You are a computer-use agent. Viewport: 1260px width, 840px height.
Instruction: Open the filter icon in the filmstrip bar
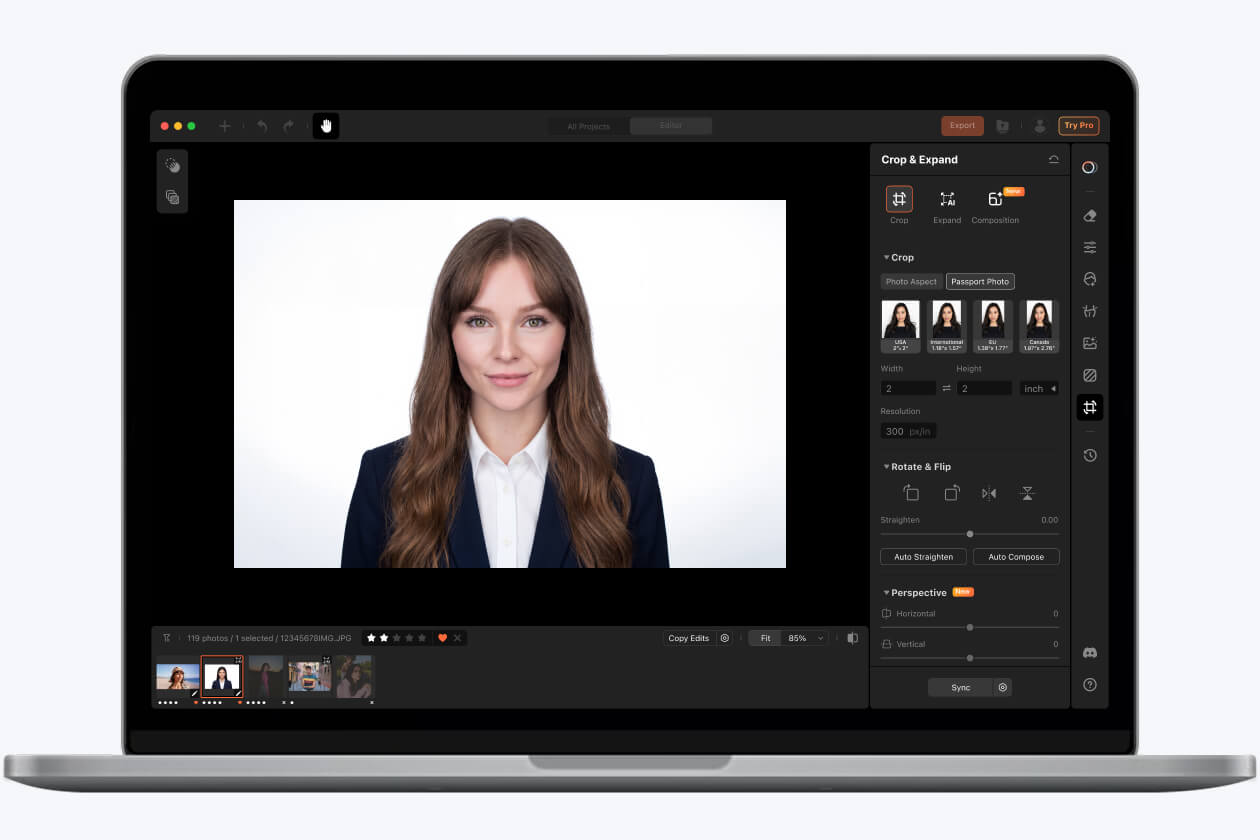pos(167,638)
